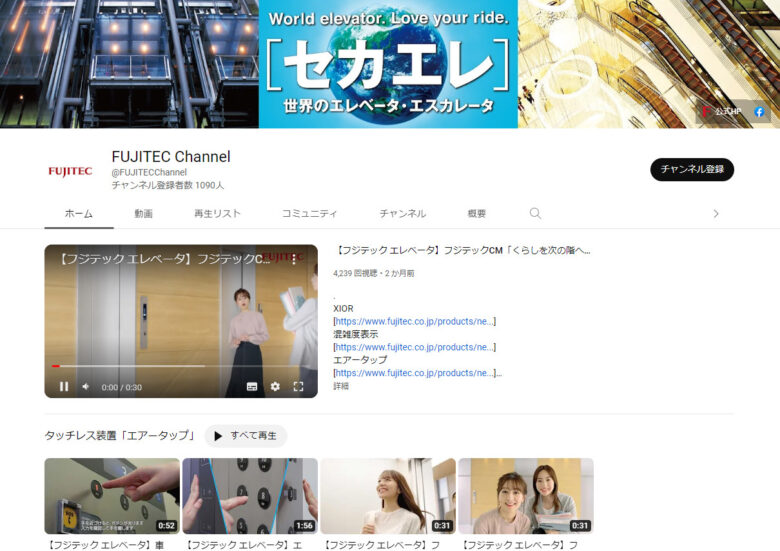Click the FUJITEC Channel name heading
Viewport: 780px width, 551px height.
coord(171,157)
